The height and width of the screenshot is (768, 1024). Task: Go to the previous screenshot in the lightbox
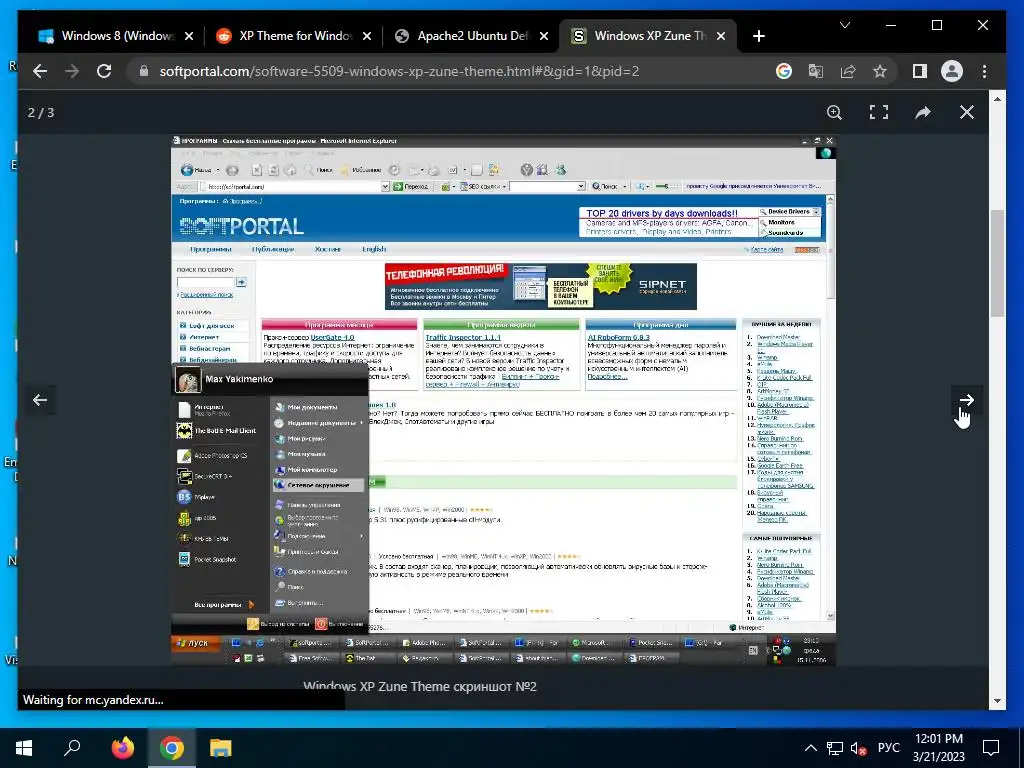(x=40, y=400)
